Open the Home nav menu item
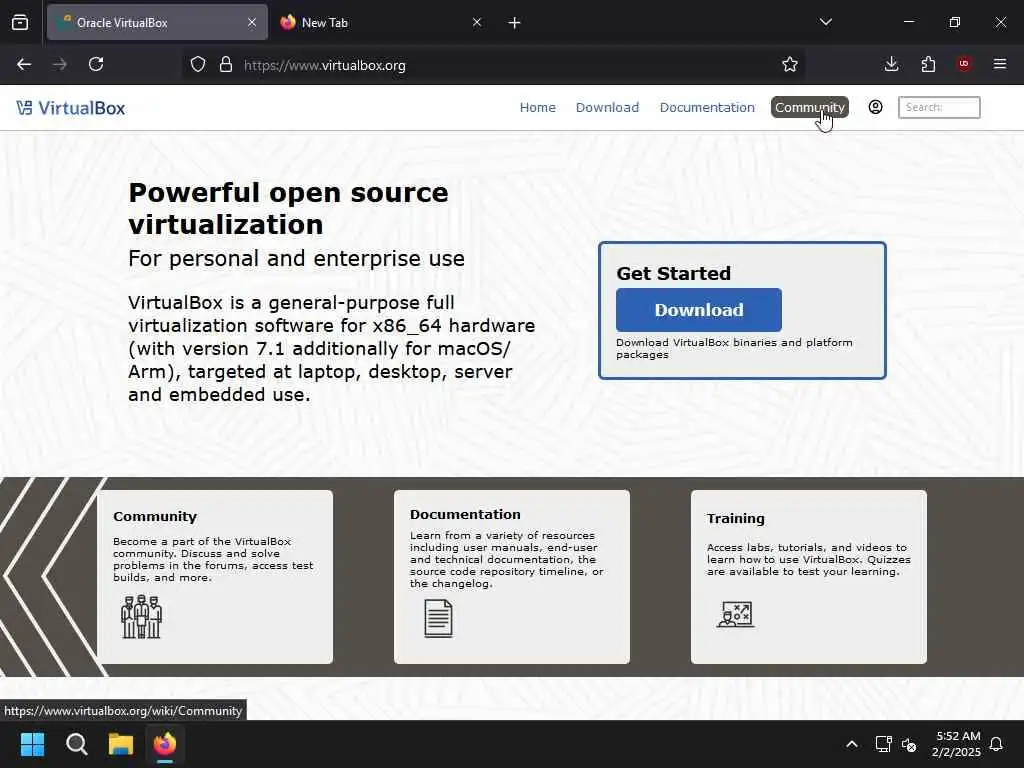The height and width of the screenshot is (768, 1024). [x=537, y=107]
